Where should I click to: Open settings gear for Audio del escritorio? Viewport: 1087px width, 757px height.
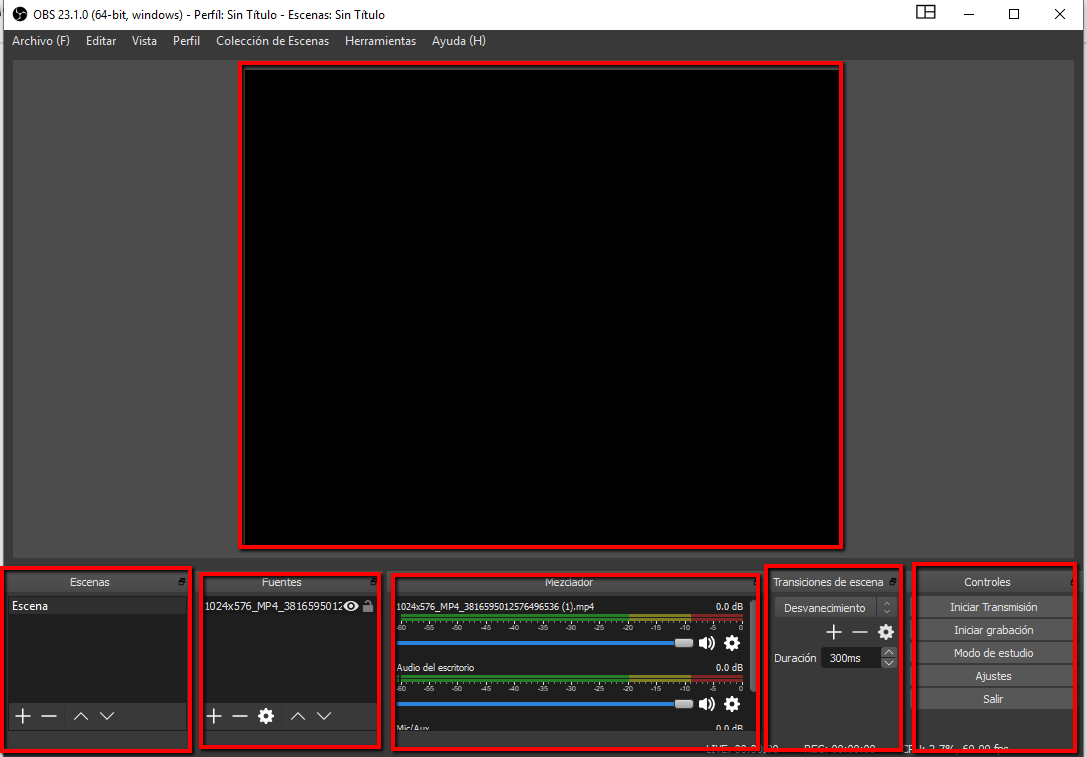click(732, 704)
